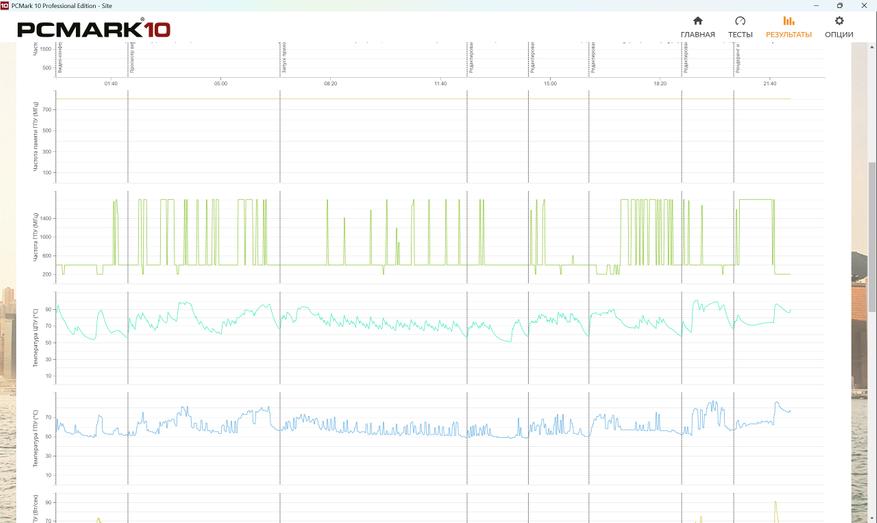Select the 'Просмотр веб' workload marker label

tap(132, 58)
